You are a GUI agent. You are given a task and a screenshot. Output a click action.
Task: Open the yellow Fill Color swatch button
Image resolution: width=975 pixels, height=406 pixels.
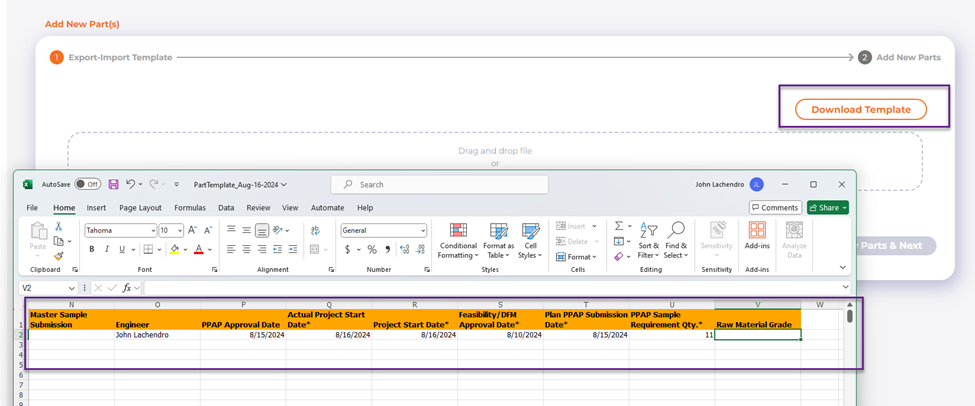(174, 249)
